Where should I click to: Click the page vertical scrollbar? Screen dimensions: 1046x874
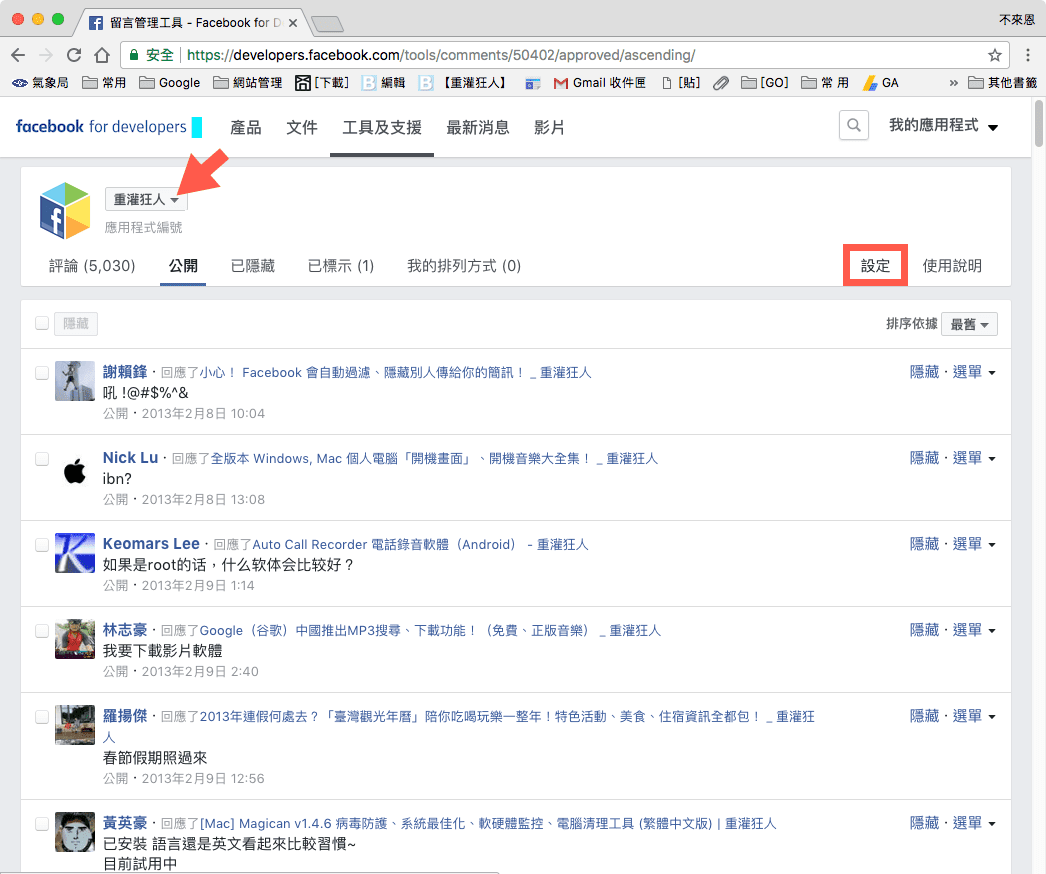click(x=1039, y=123)
